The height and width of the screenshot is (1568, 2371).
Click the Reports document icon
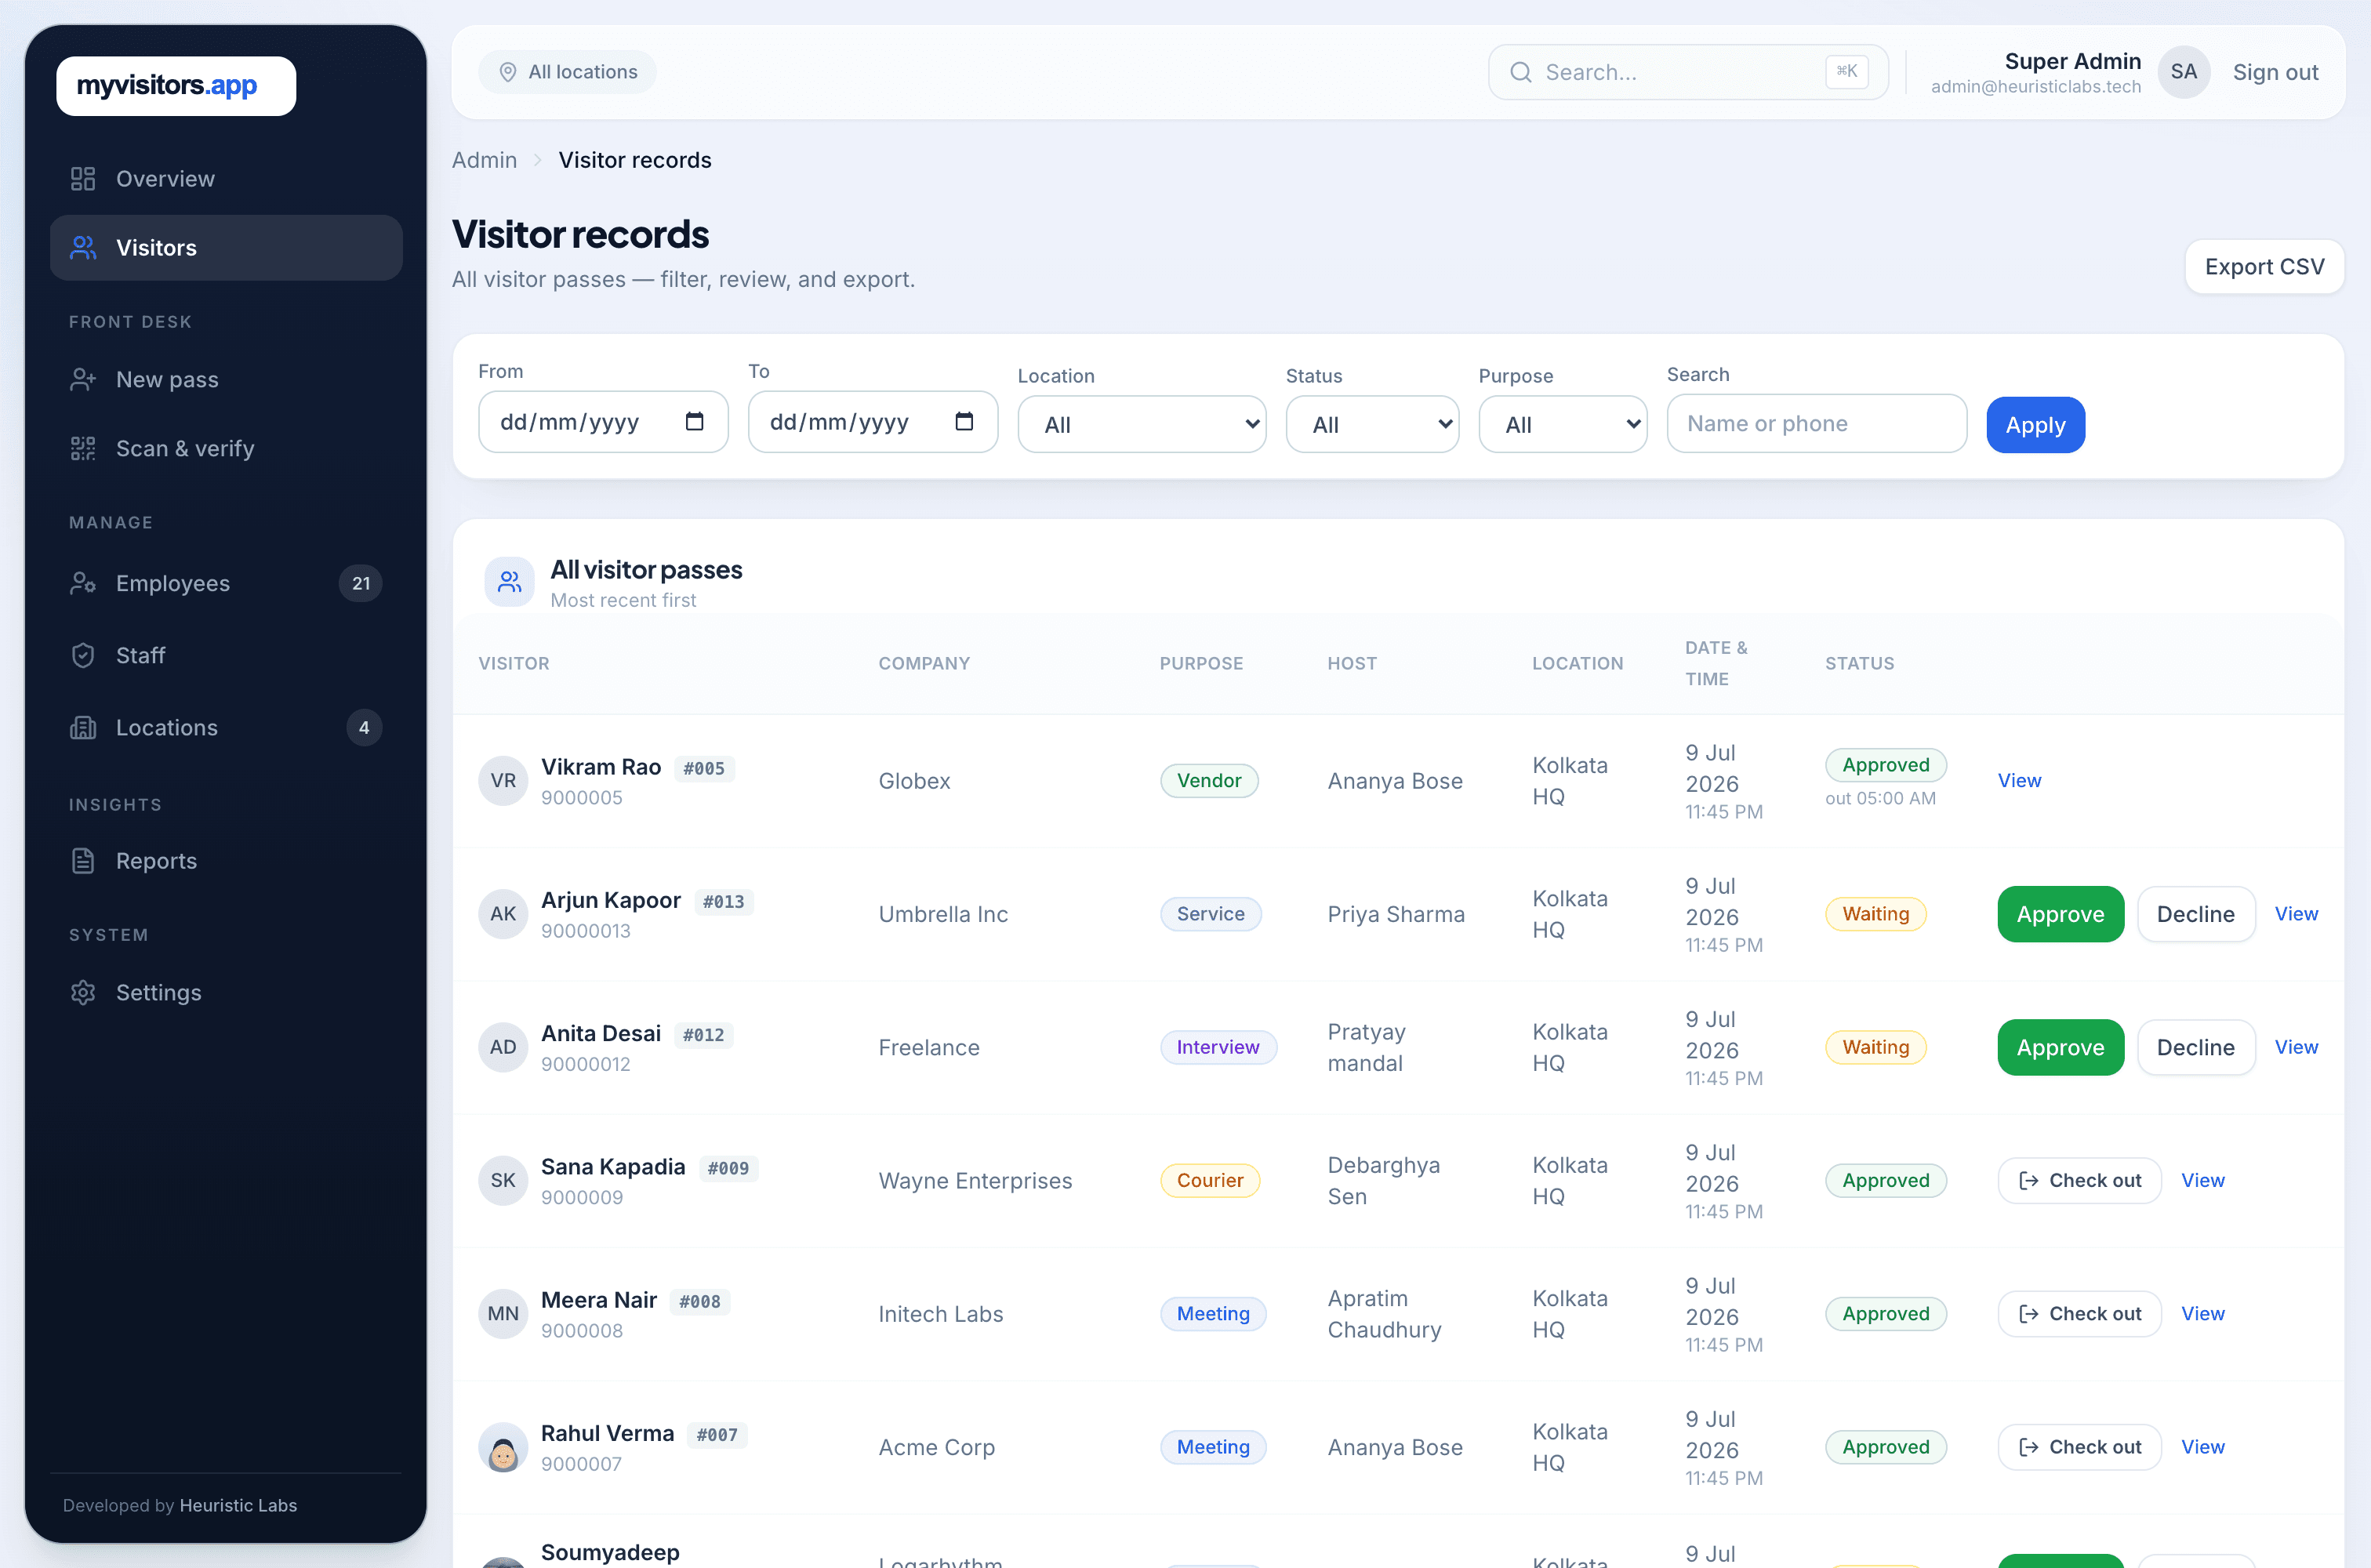(x=83, y=861)
